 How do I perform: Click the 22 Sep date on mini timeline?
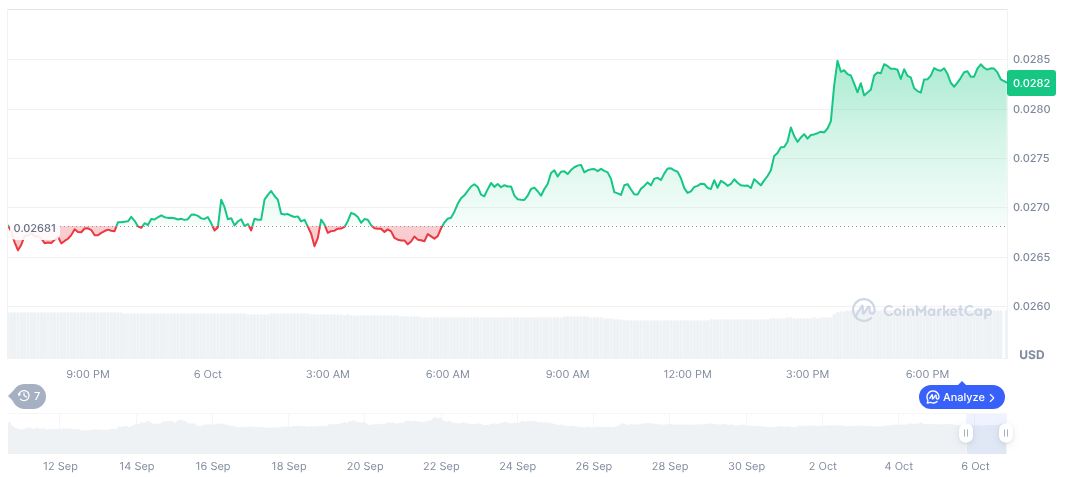(x=441, y=466)
